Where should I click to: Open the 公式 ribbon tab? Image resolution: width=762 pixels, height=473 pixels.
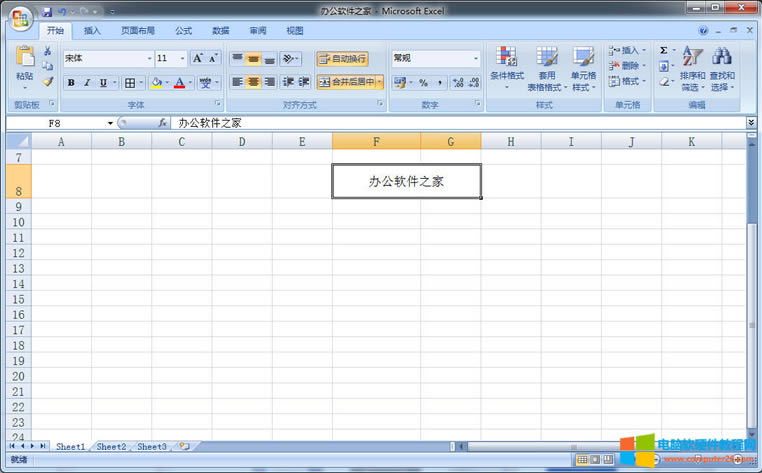(183, 31)
